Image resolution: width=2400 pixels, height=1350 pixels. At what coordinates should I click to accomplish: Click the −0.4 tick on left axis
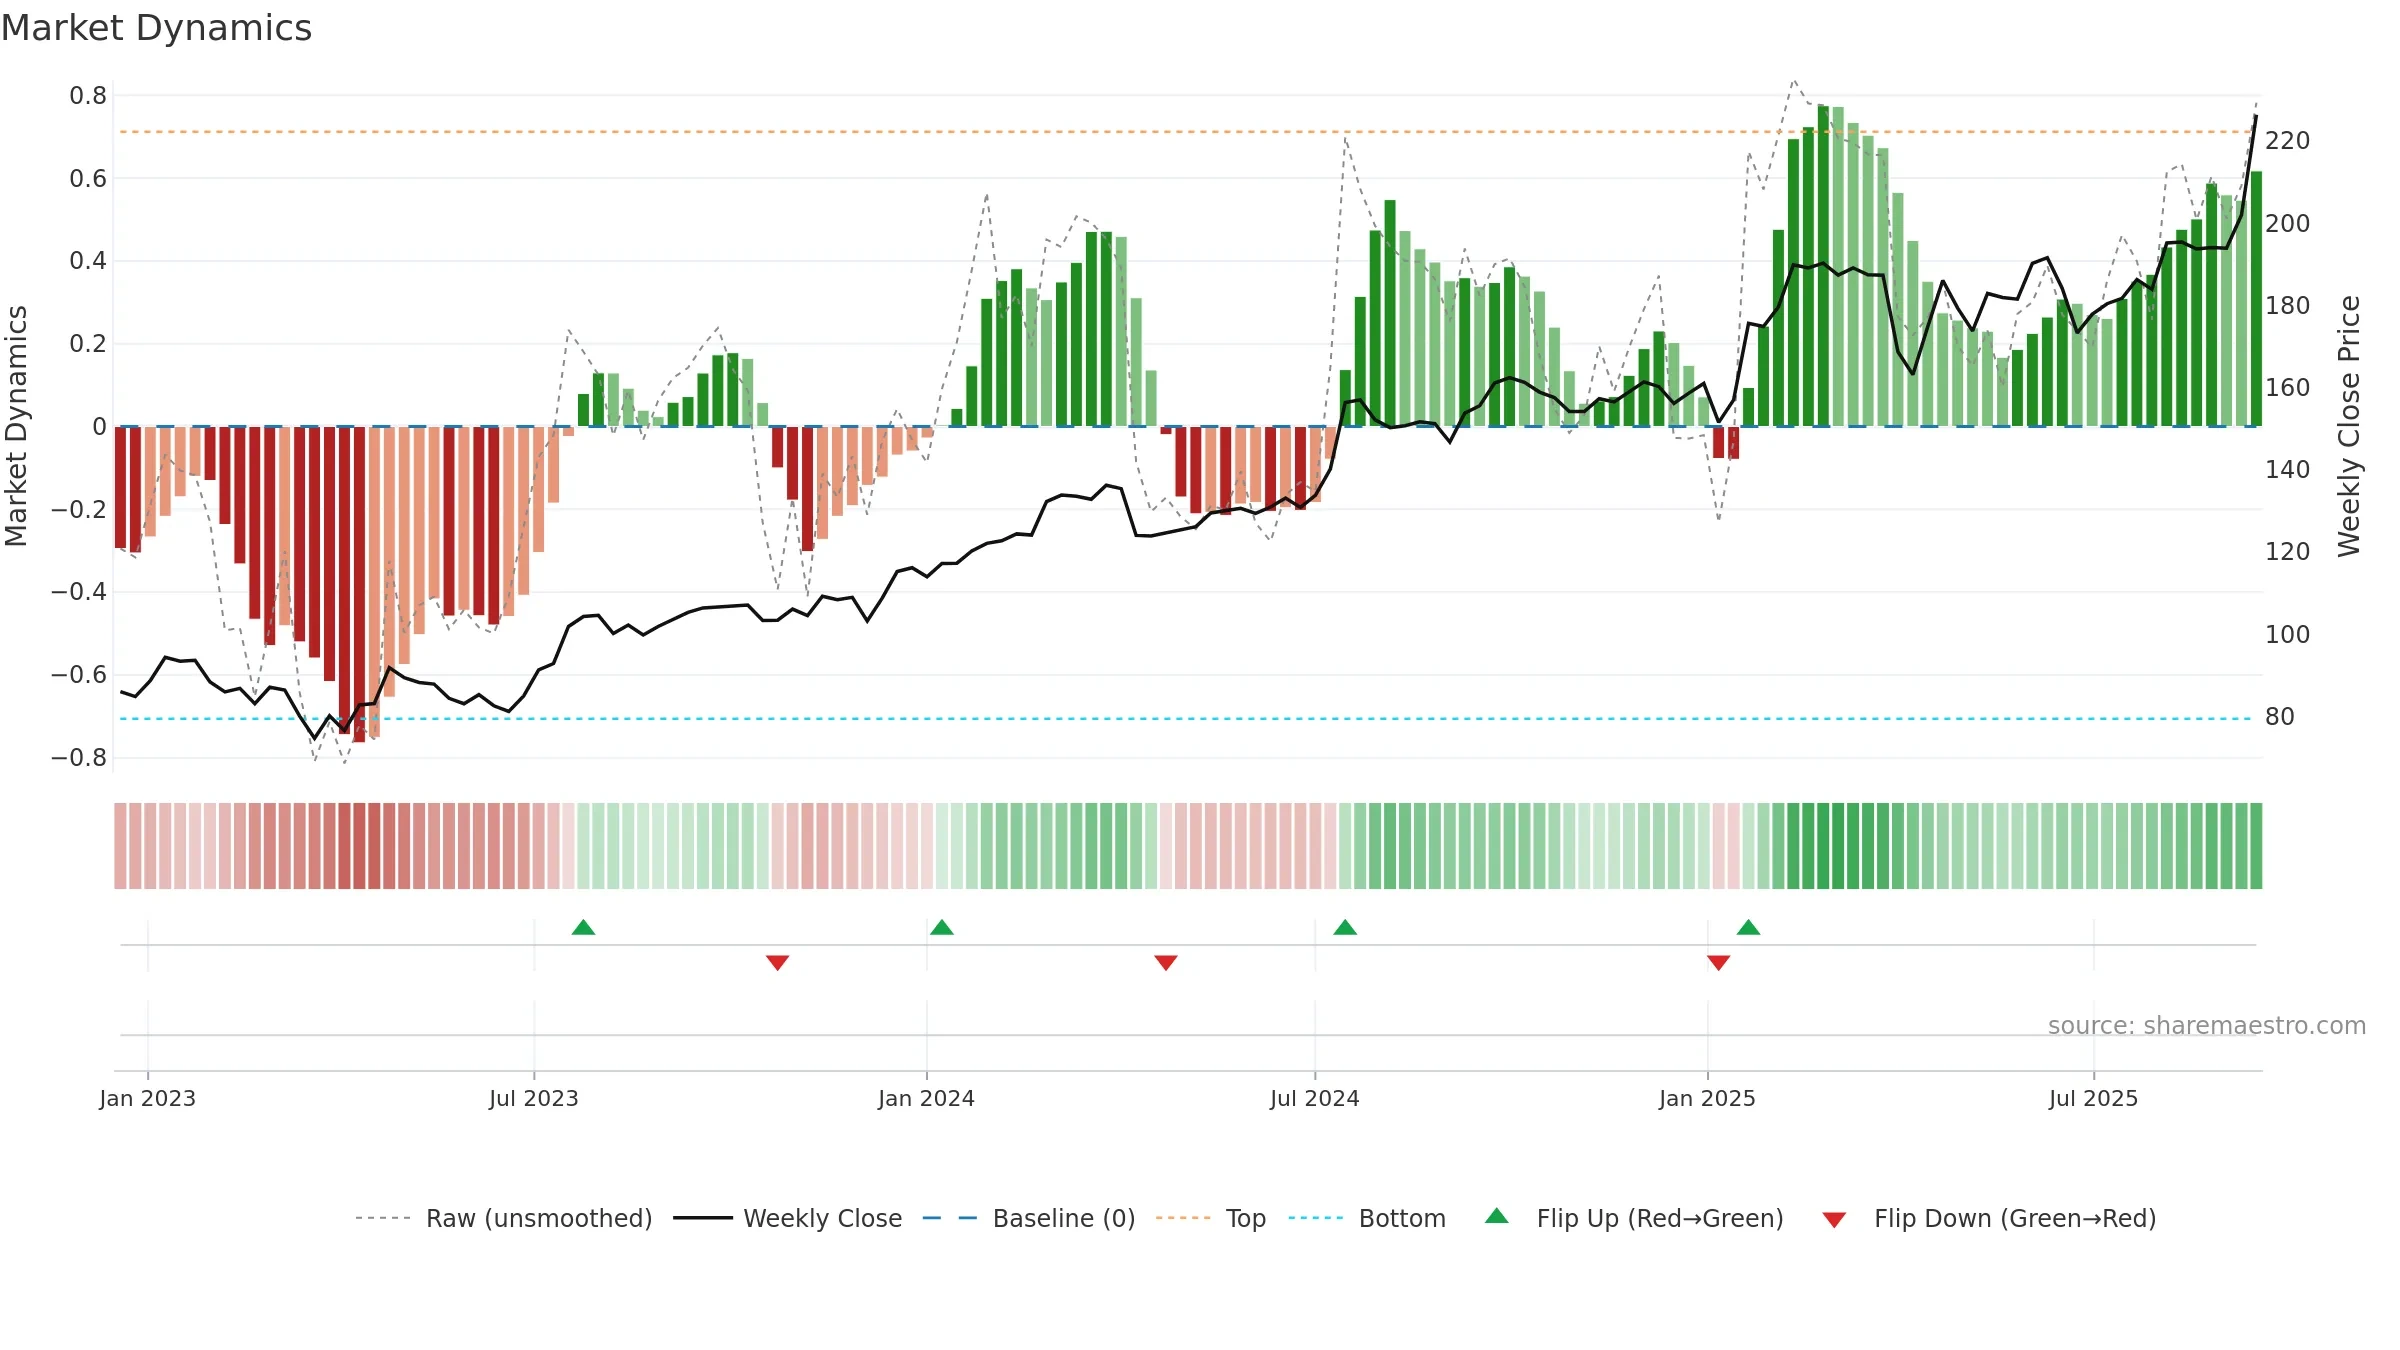(79, 592)
